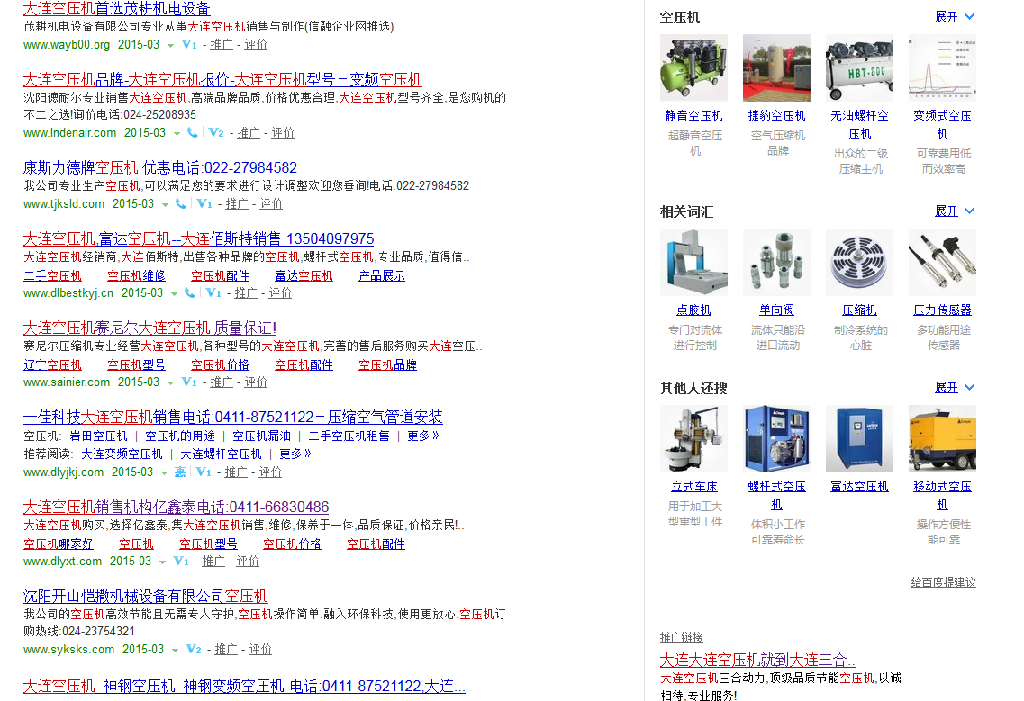Click the 空压机维修 sublink
Screen dimensions: 1024x701
tap(136, 276)
